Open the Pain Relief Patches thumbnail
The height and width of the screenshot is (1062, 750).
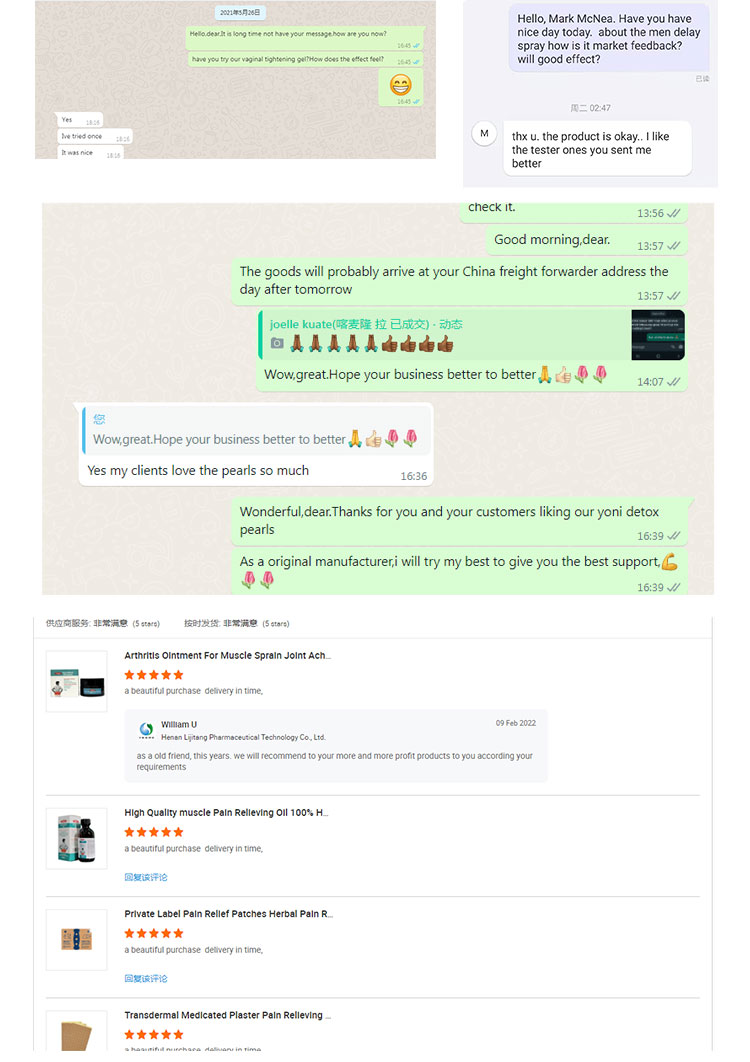(77, 939)
